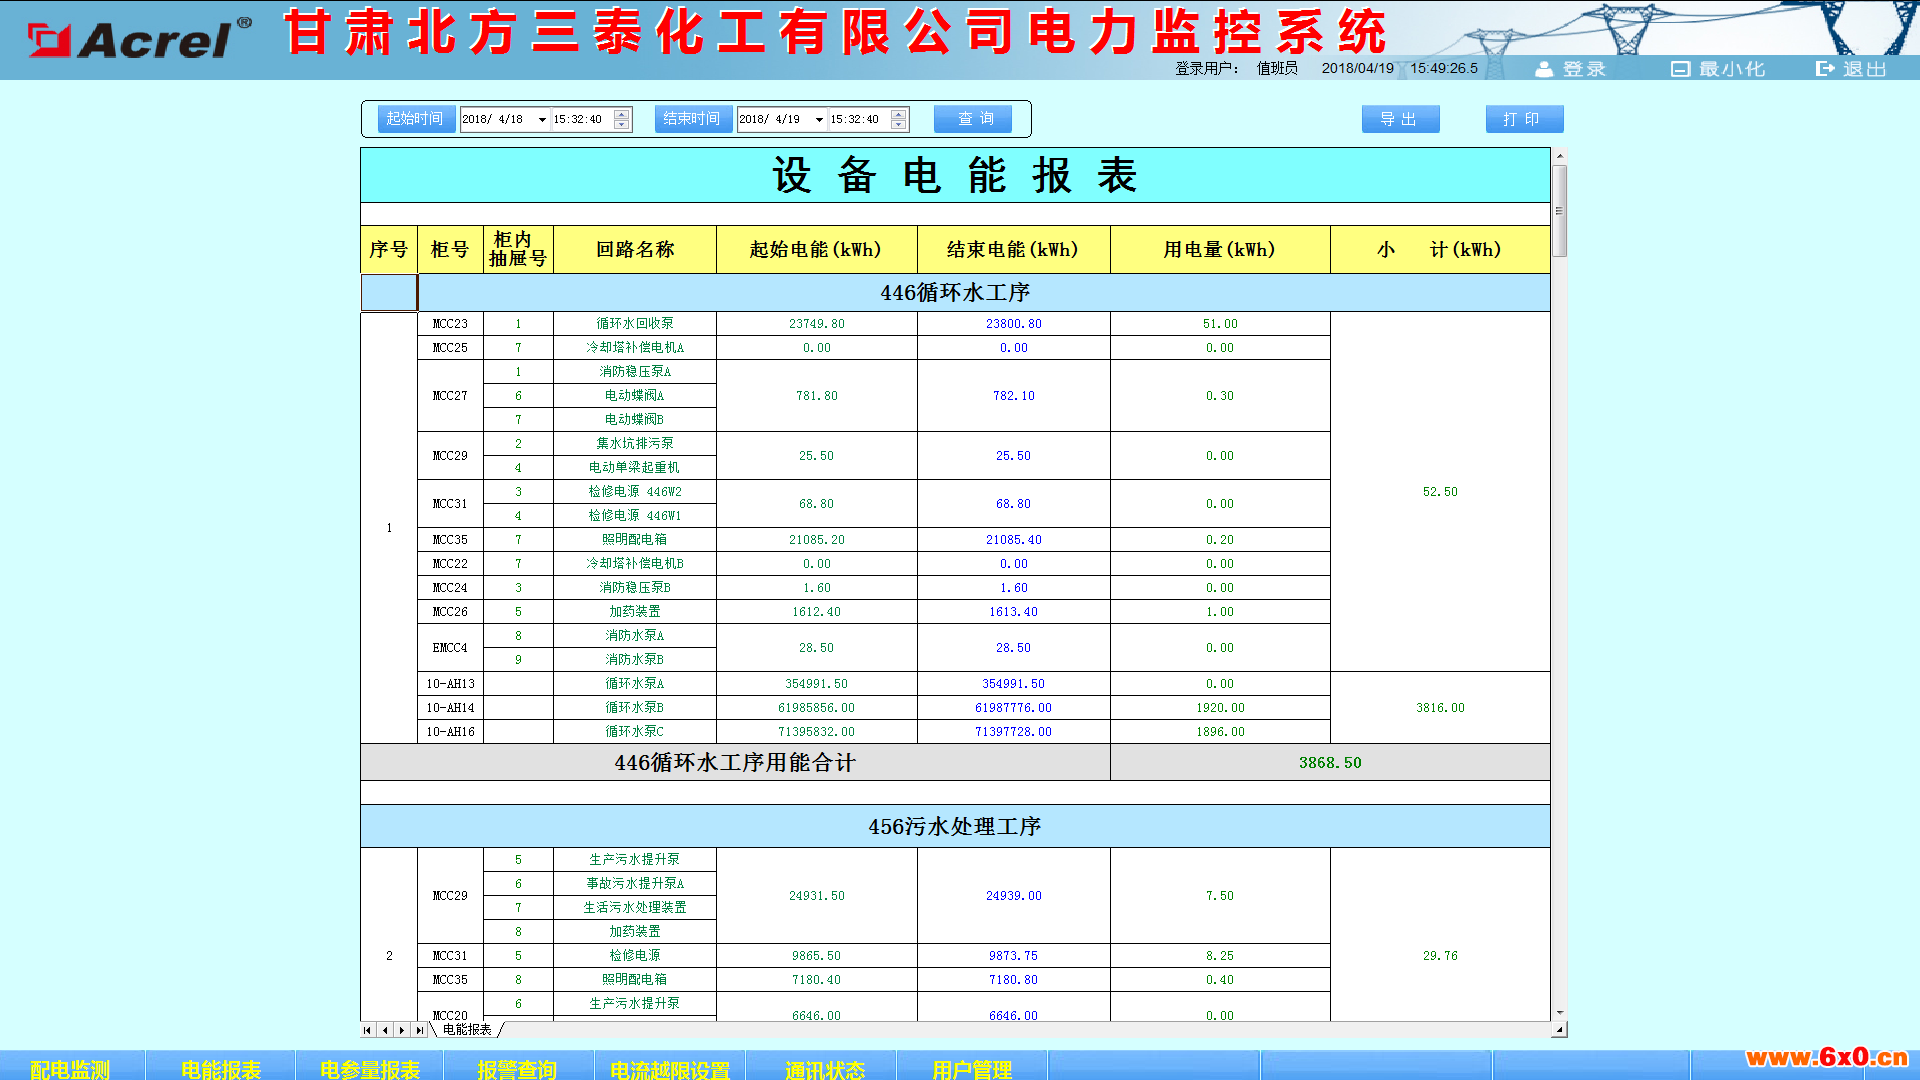Screen dimensions: 1920x1080
Task: Go to last sheet navigation arrow
Action: 419,1030
